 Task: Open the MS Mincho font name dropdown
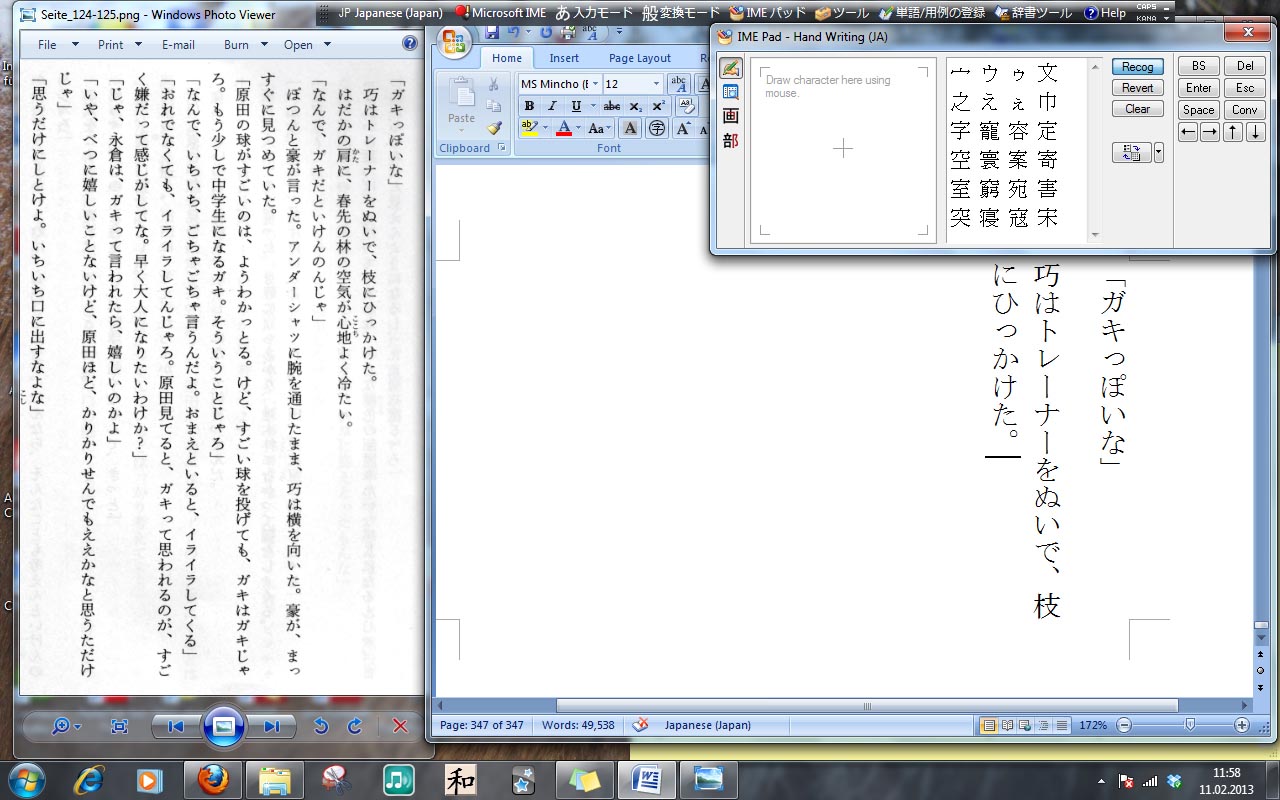coord(596,84)
